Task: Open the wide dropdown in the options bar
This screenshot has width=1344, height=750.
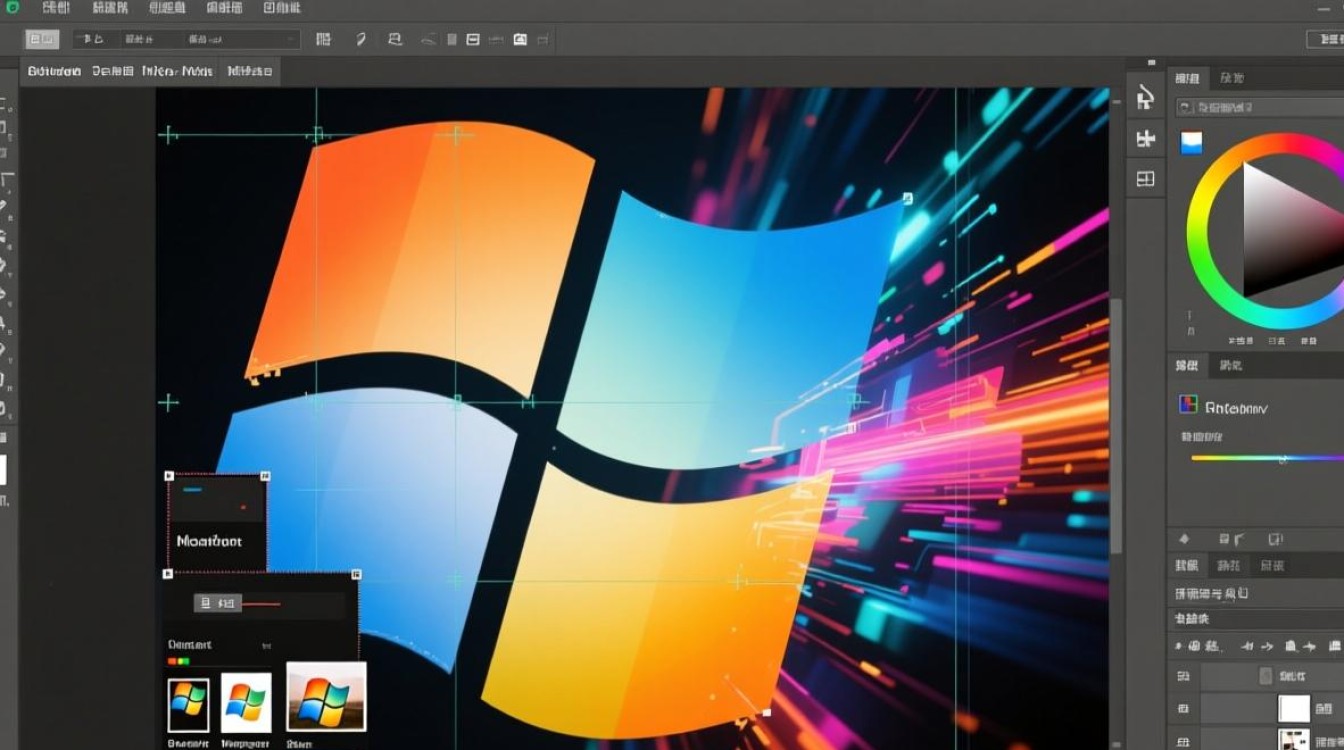Action: coord(210,40)
